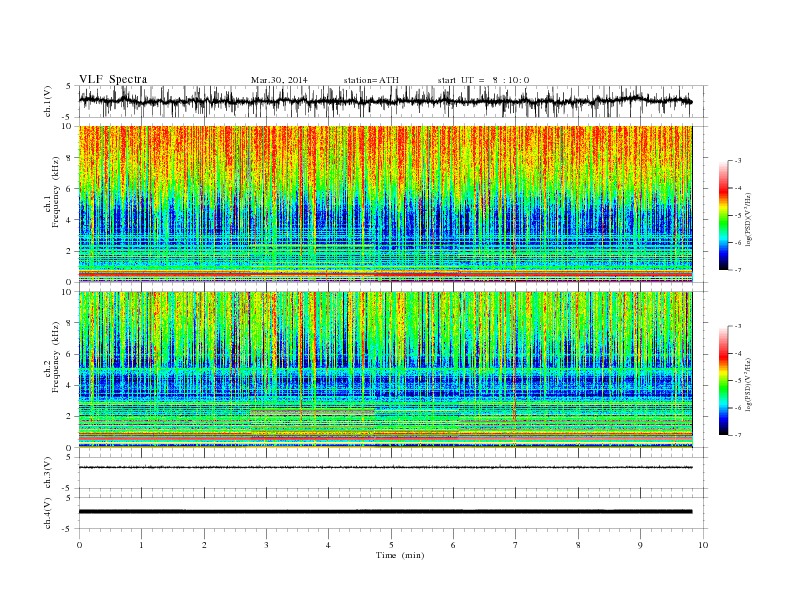
Task: Click the ch.4(V) axis label
Action: coord(48,513)
